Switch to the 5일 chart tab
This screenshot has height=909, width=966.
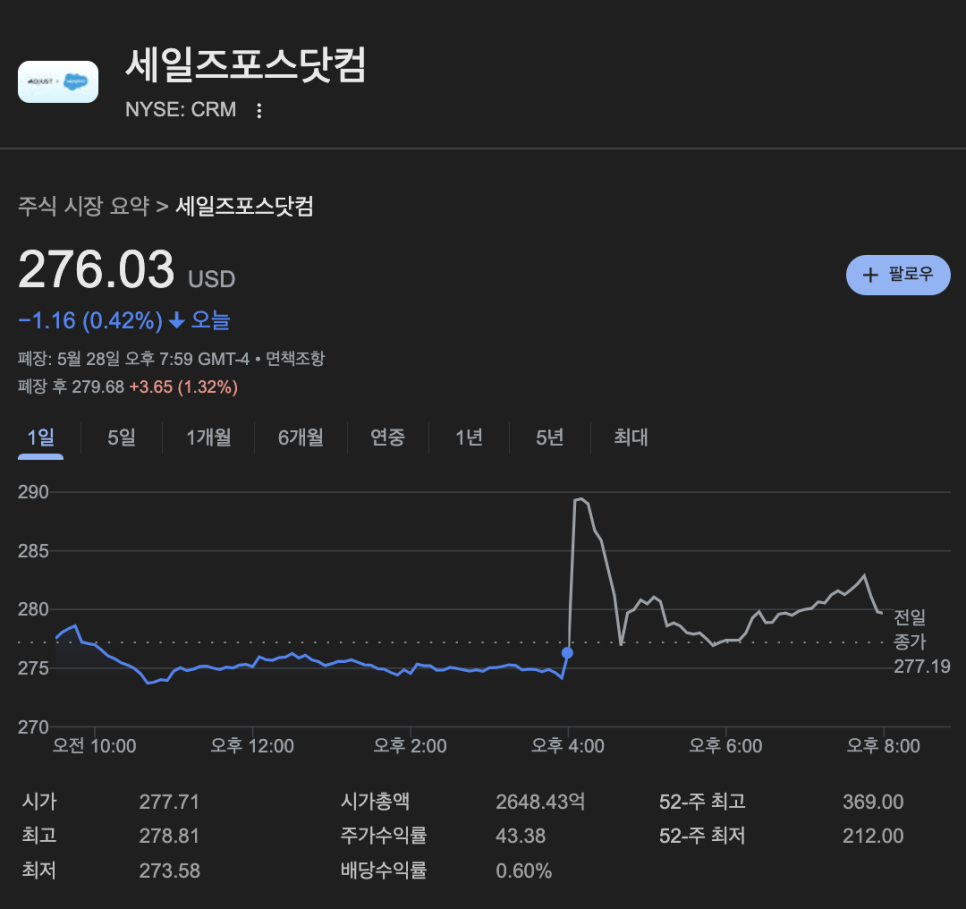point(121,438)
